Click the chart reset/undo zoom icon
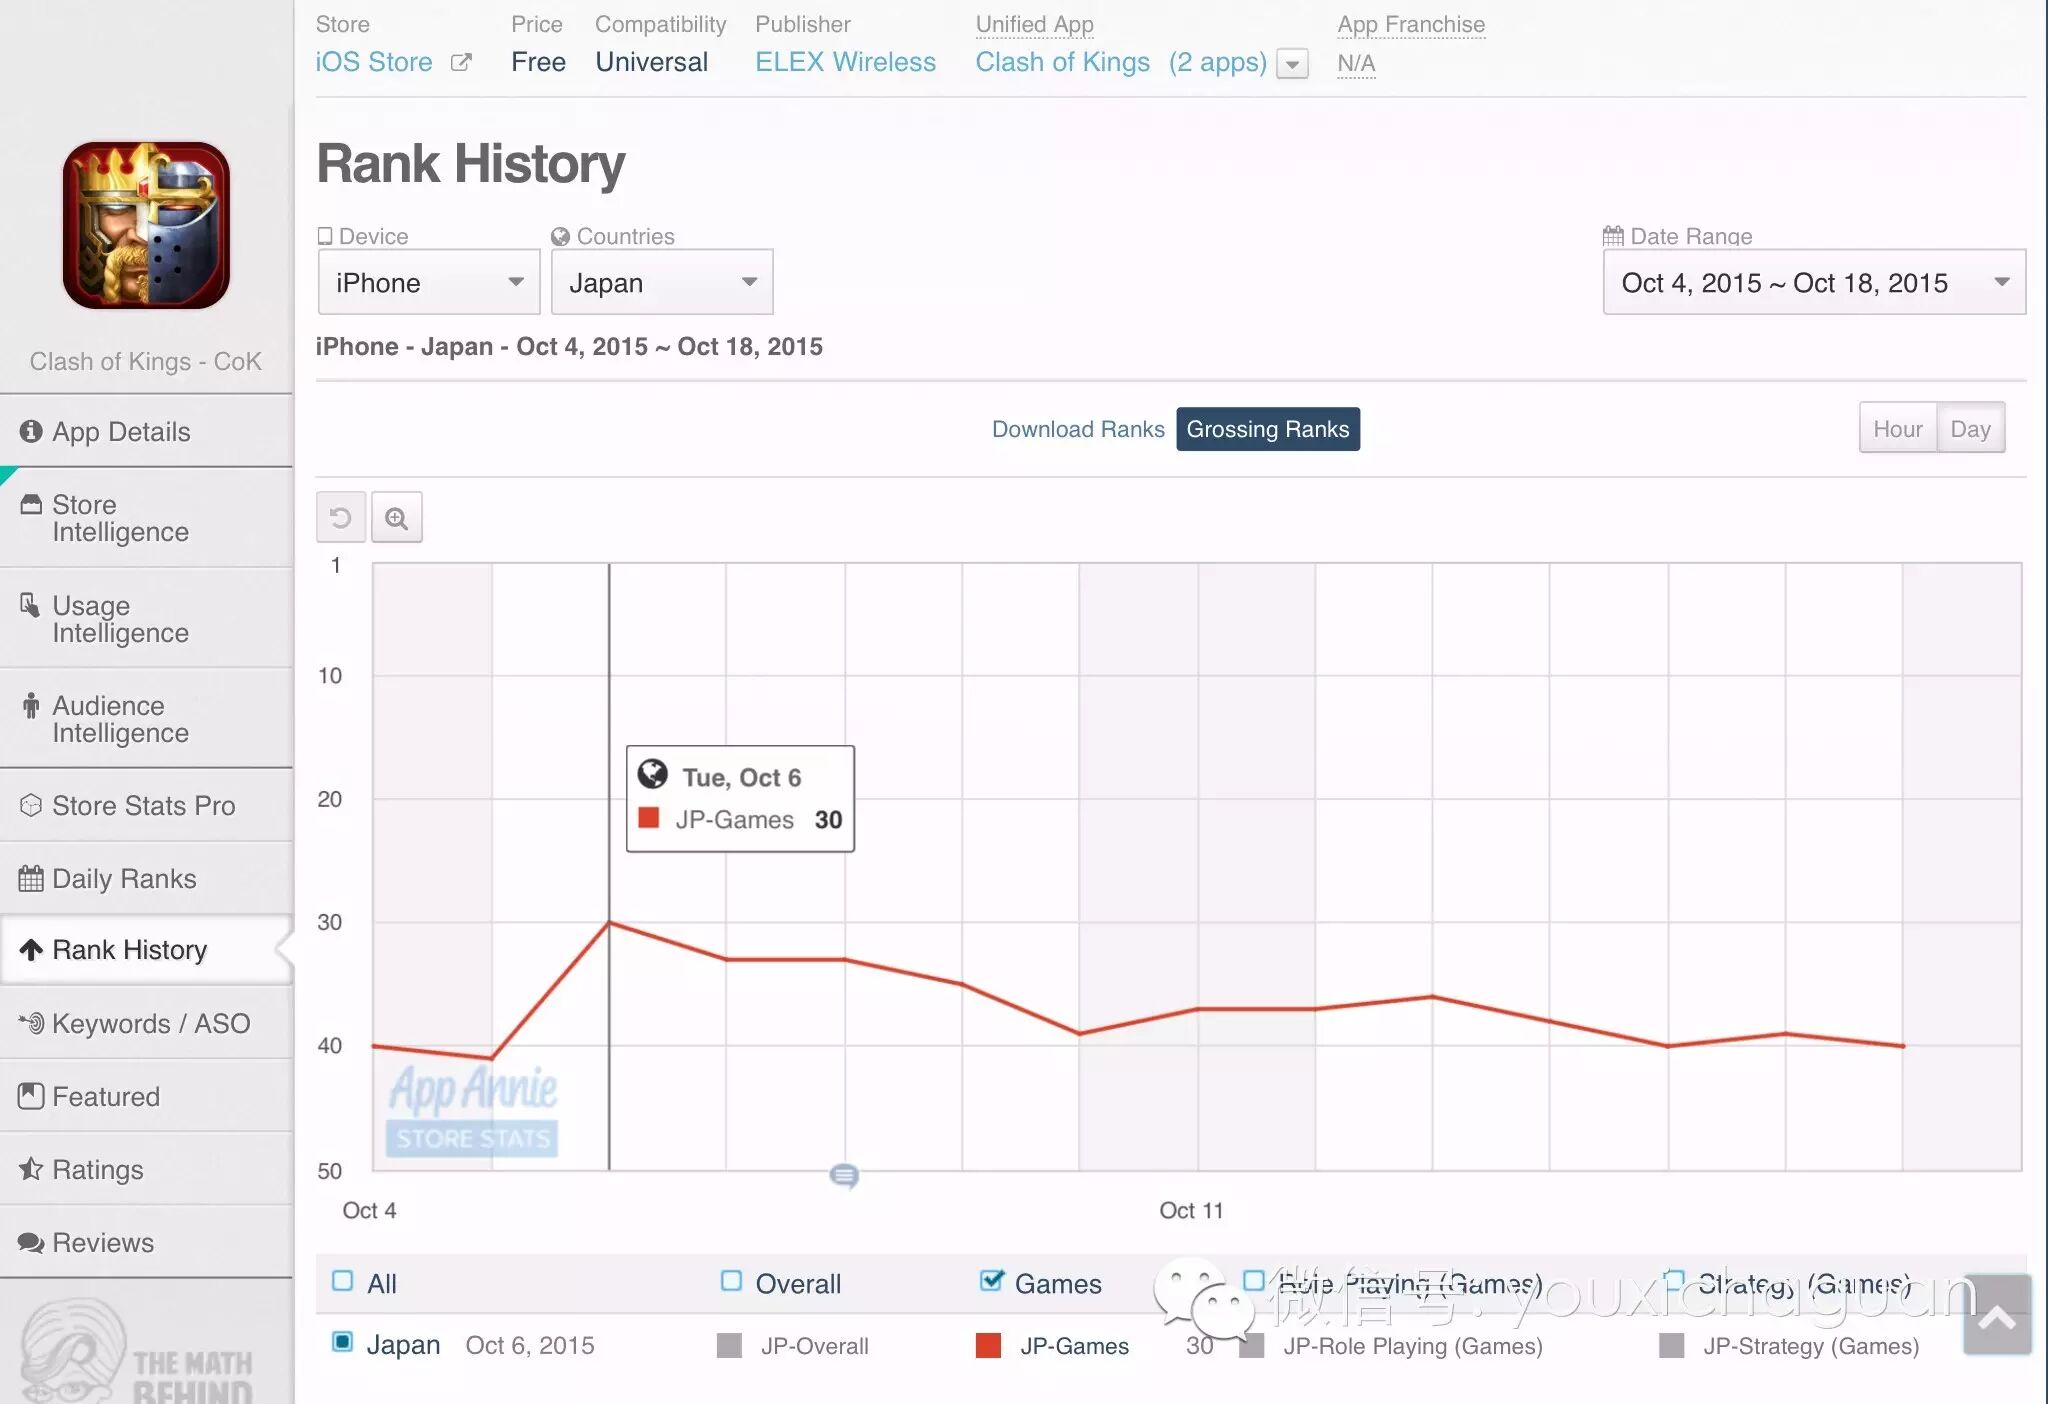This screenshot has height=1404, width=2048. [x=340, y=518]
